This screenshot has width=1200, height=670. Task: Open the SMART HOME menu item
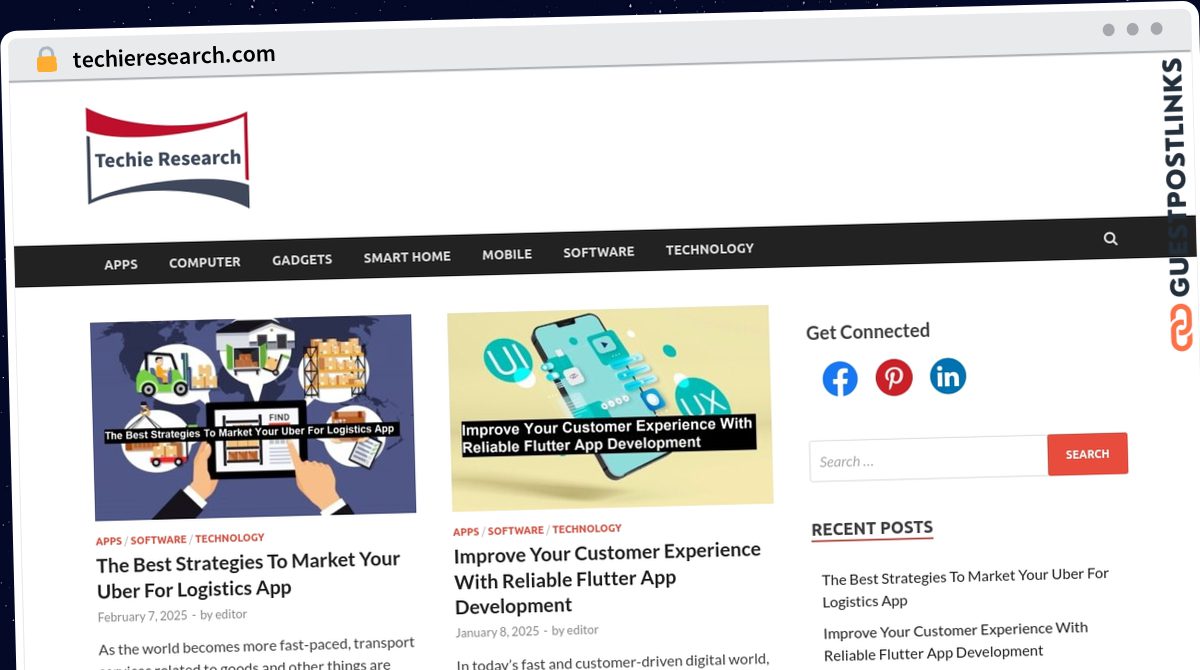tap(407, 257)
